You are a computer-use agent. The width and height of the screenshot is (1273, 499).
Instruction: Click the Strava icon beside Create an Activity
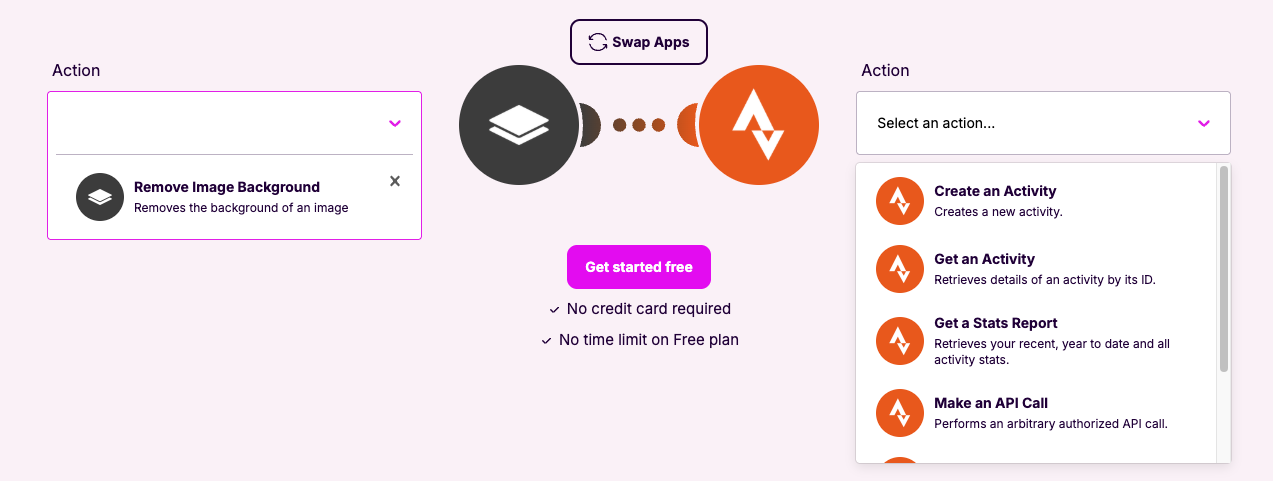(x=898, y=201)
